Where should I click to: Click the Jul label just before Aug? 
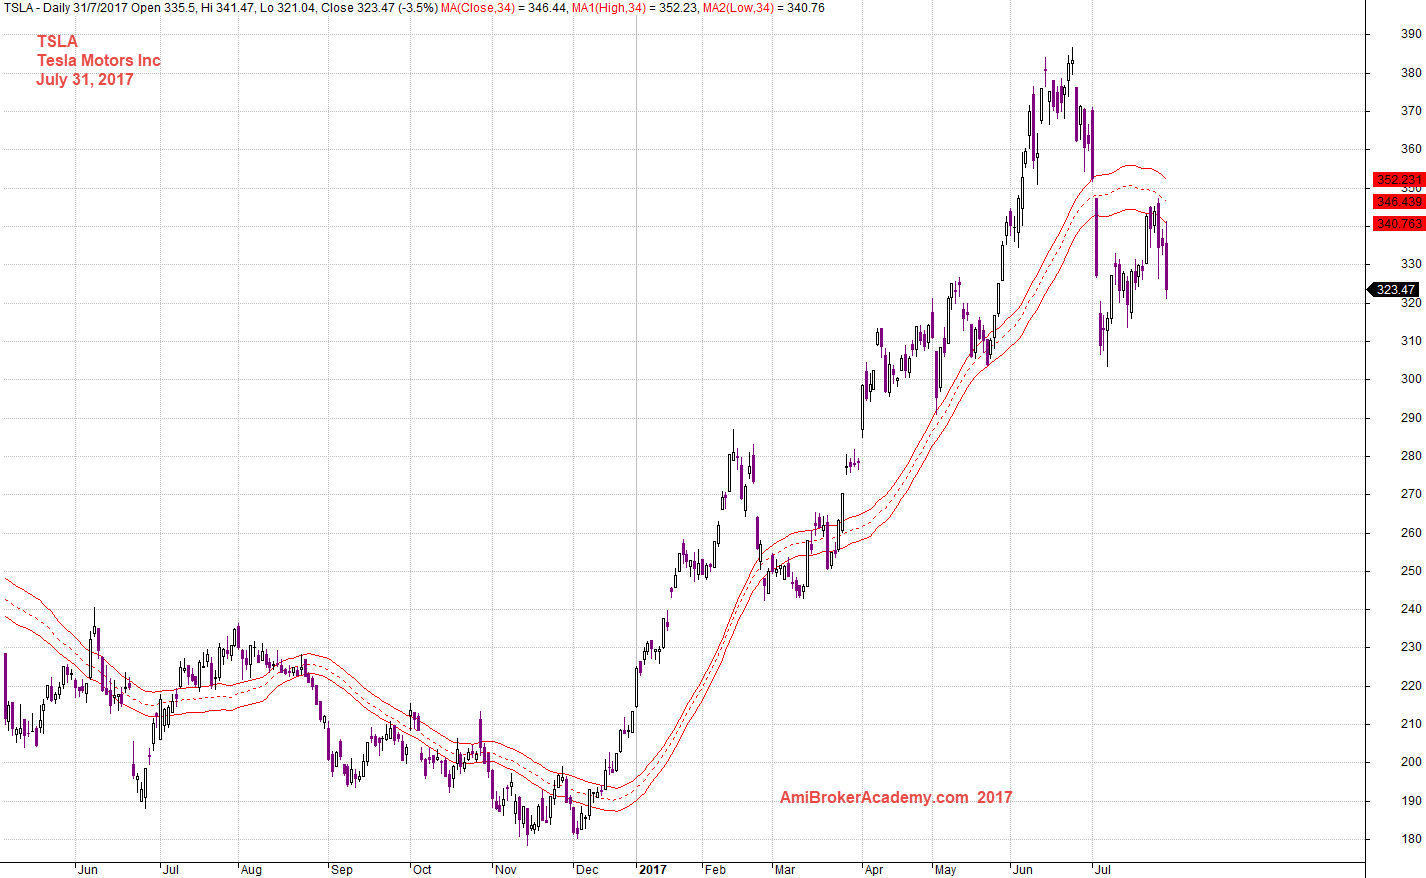[x=171, y=870]
